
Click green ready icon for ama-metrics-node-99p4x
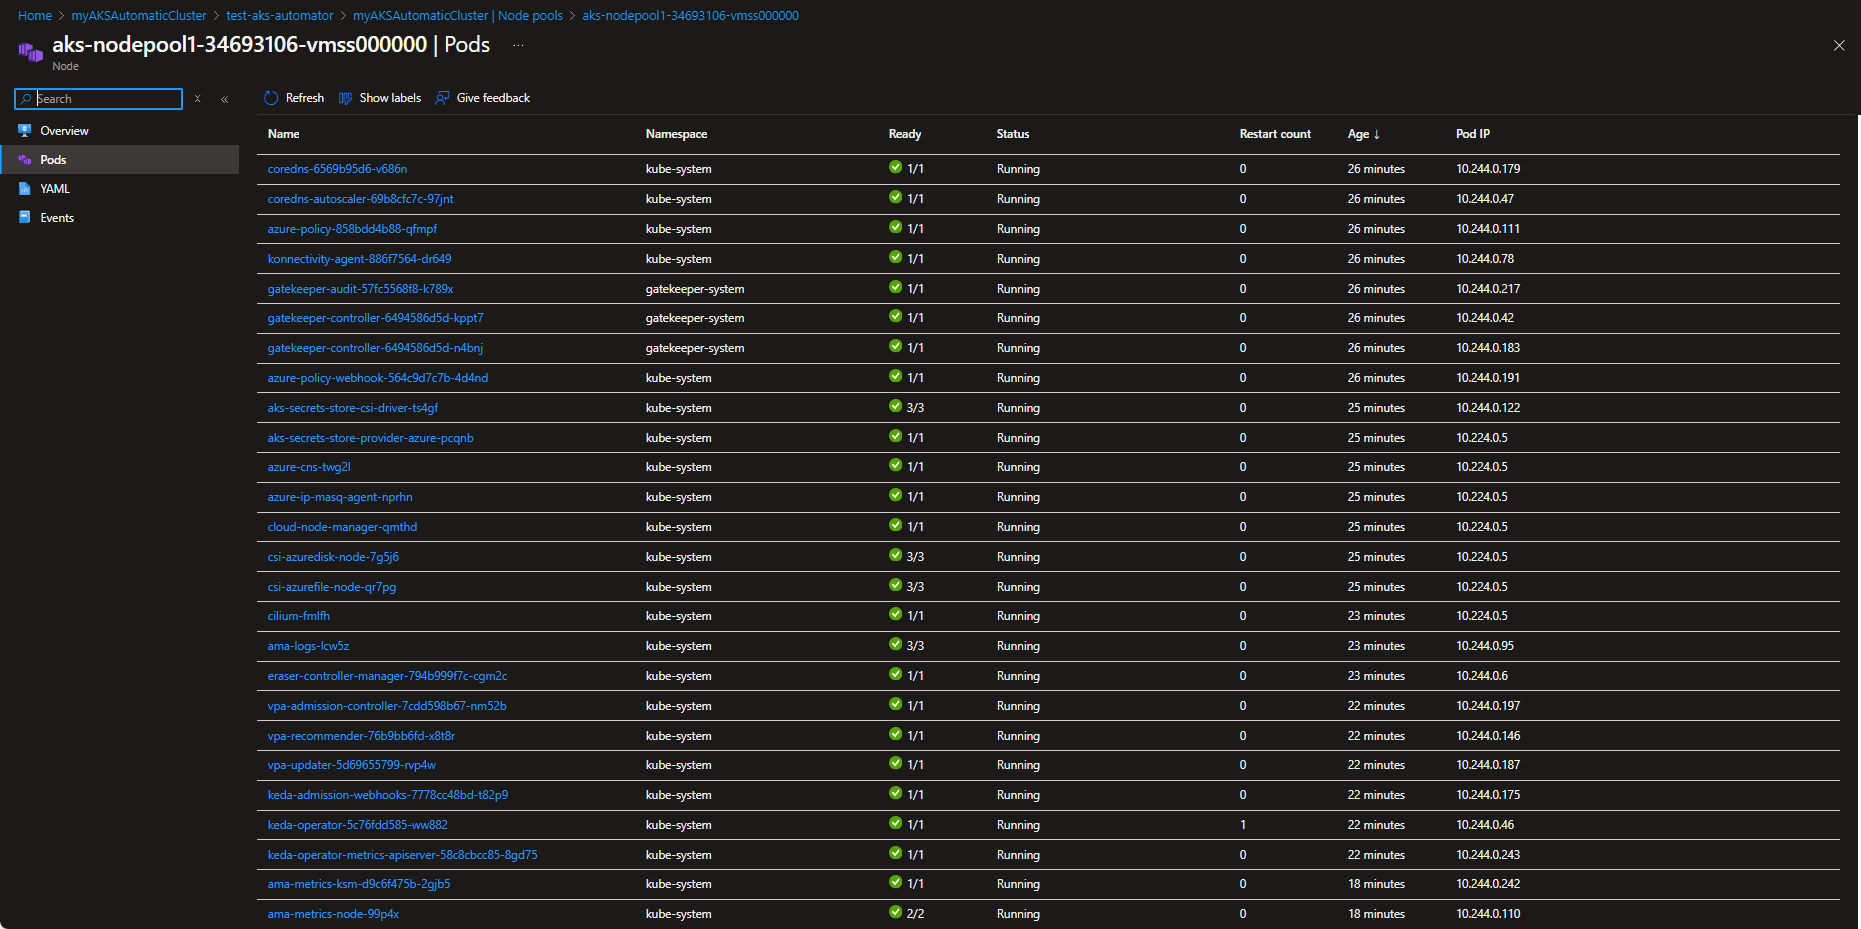coord(895,913)
